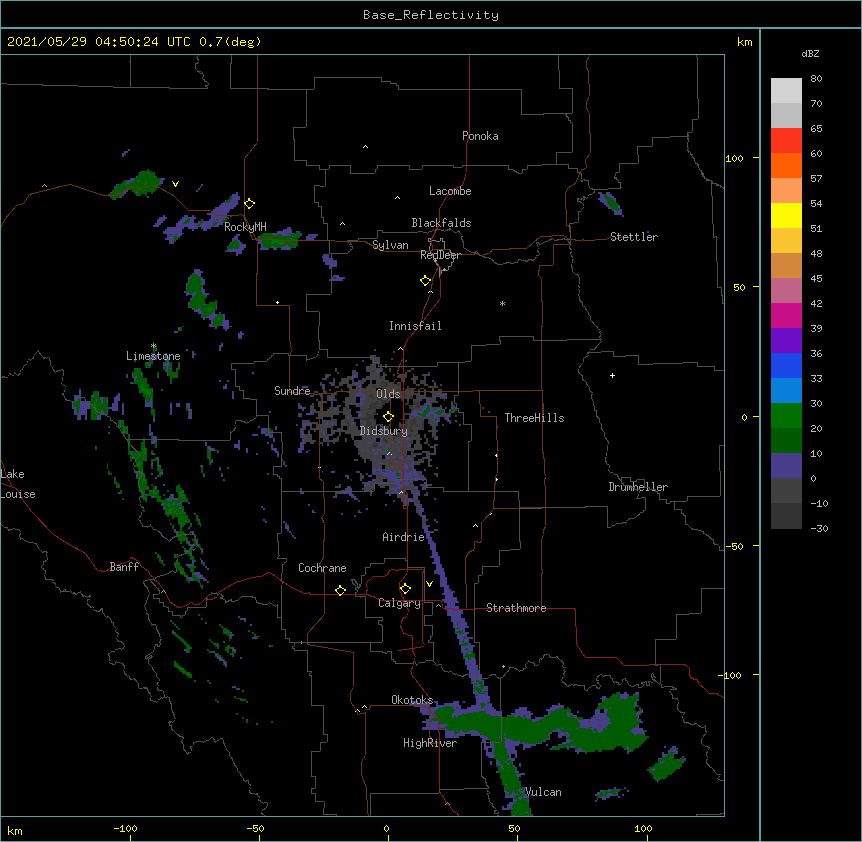Click the yellow diamond marker above the Calgary label
This screenshot has width=862, height=842.
click(x=405, y=589)
